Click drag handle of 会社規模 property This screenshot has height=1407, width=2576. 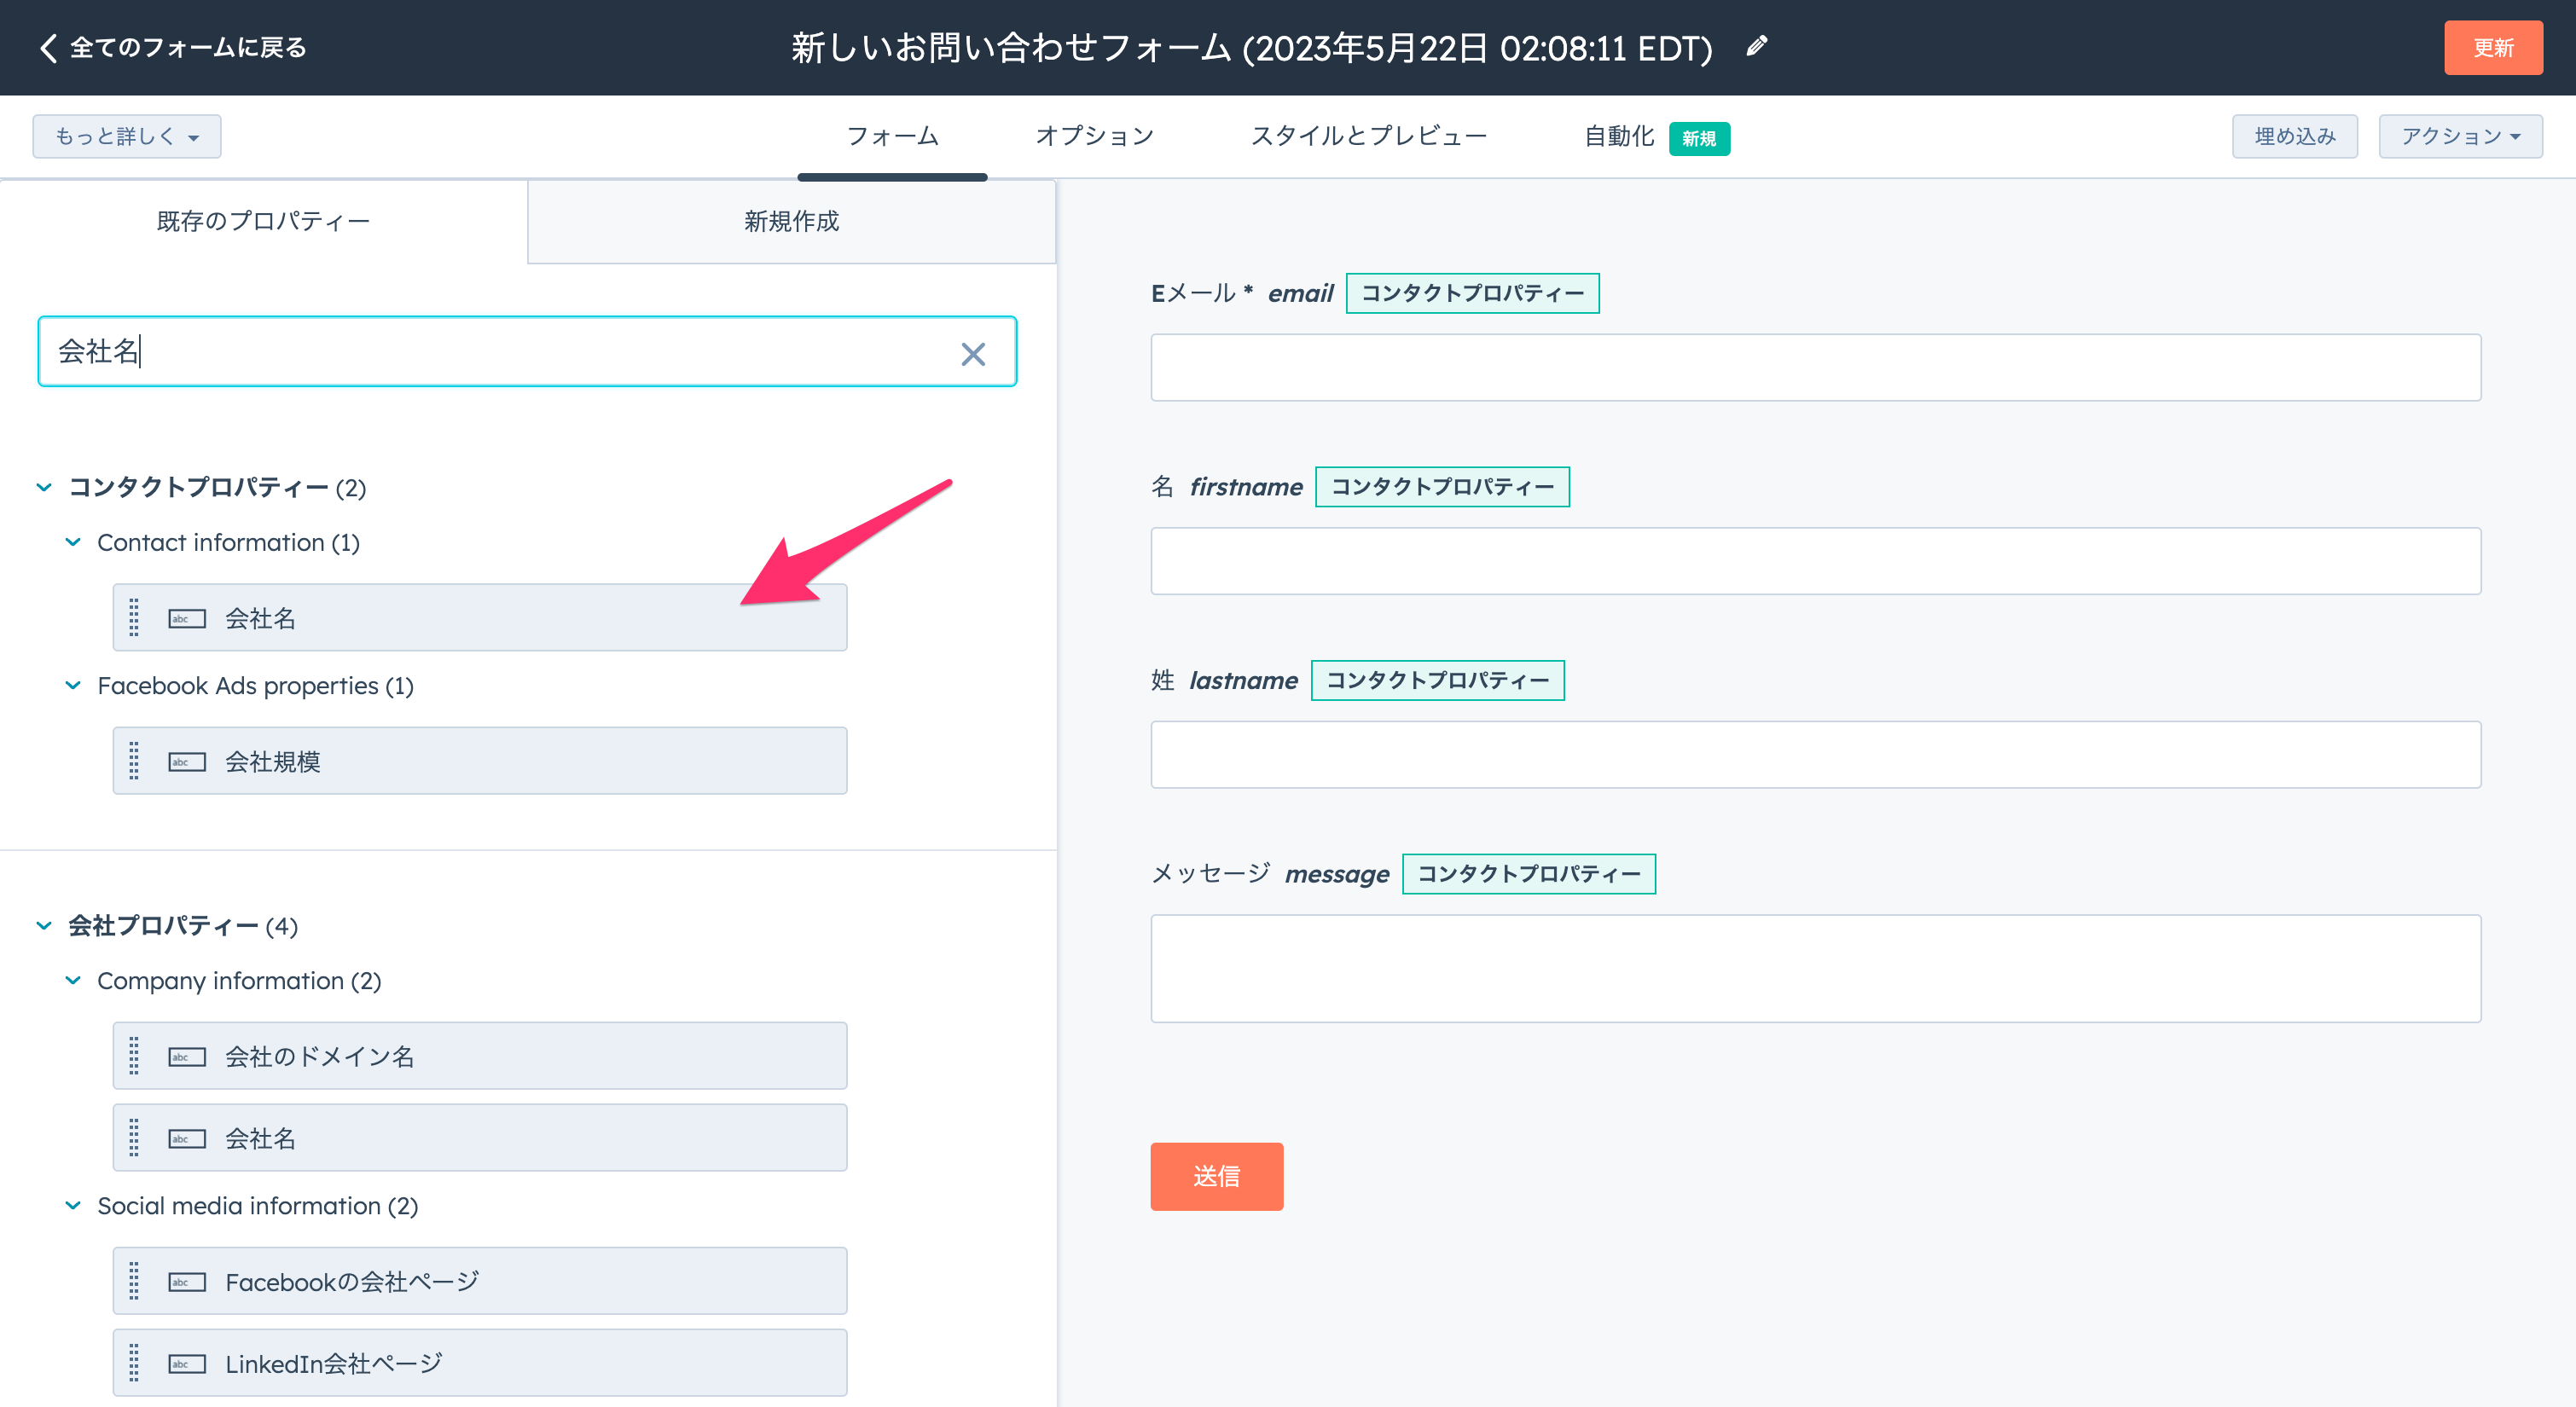134,761
